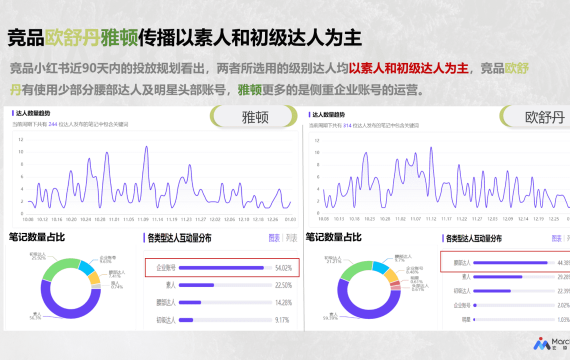570x360 pixels.
Task: Click 欧舒丹 初级达人 interaction bar
Action: point(513,291)
